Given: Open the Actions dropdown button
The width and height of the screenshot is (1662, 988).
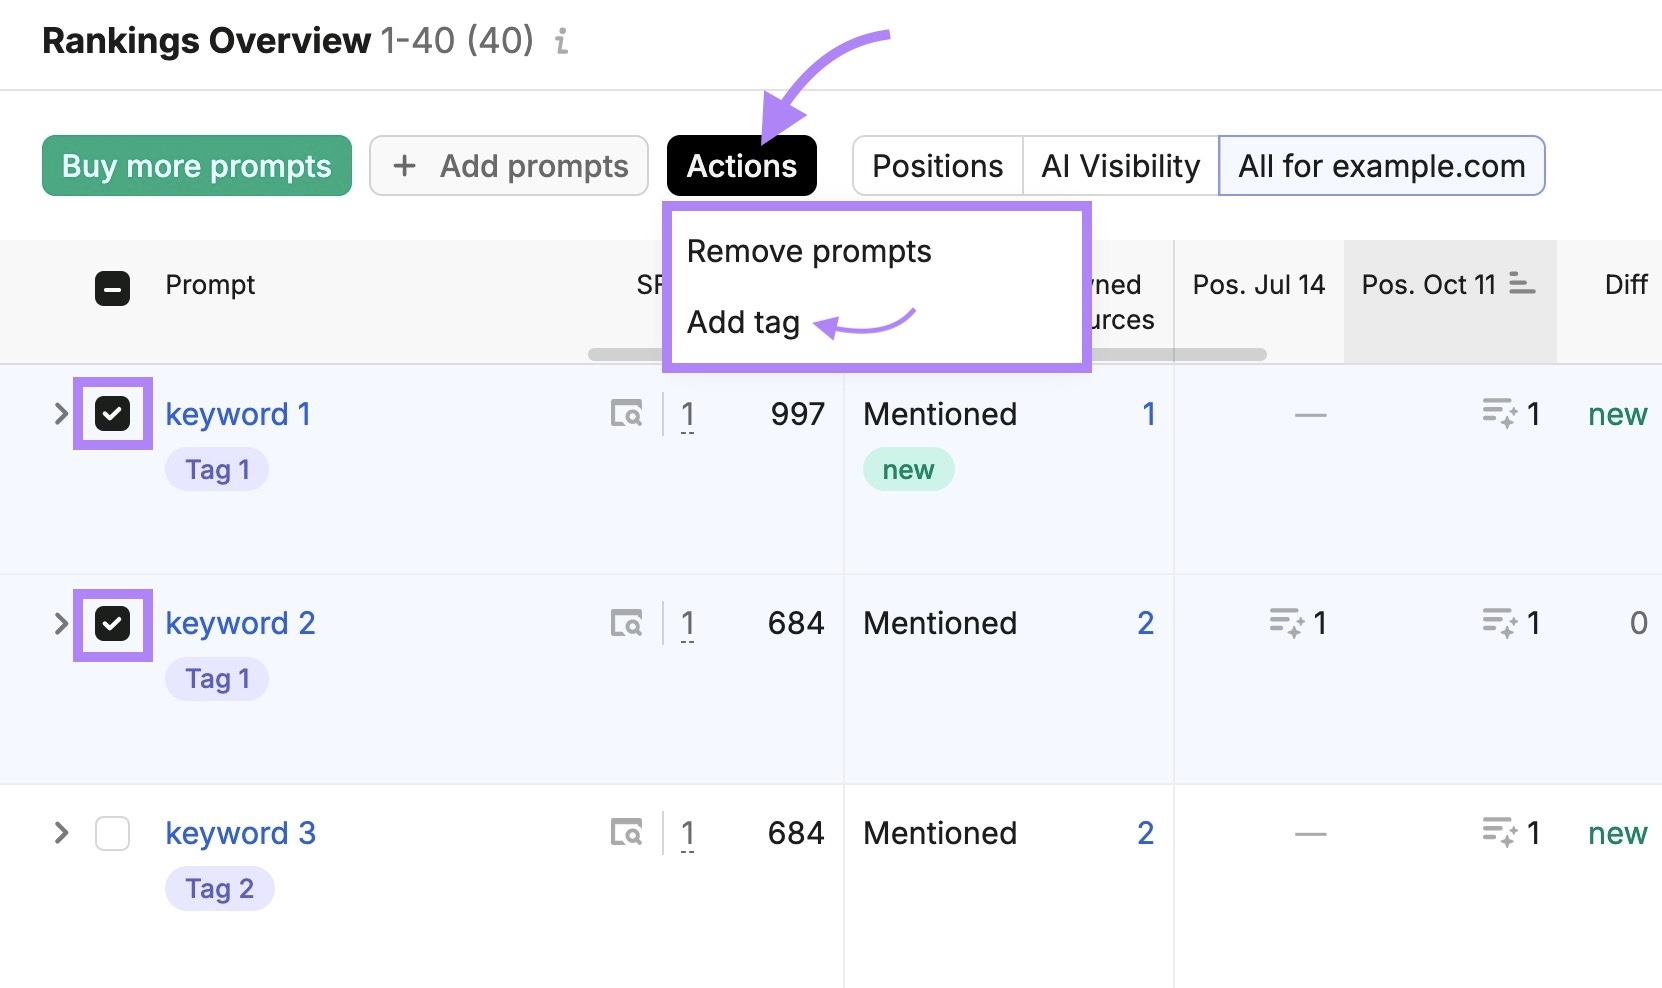Looking at the screenshot, I should pyautogui.click(x=742, y=166).
